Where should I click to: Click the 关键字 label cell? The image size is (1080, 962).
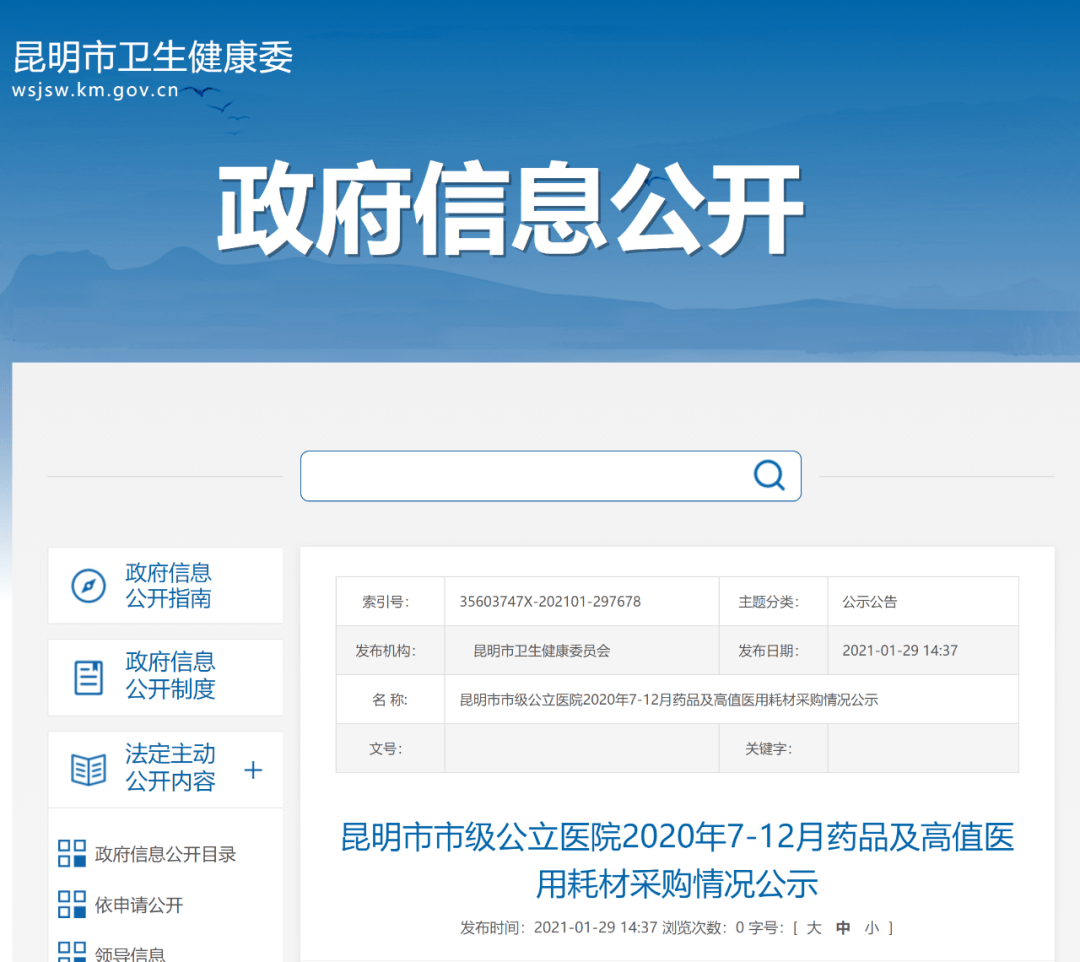pyautogui.click(x=773, y=749)
